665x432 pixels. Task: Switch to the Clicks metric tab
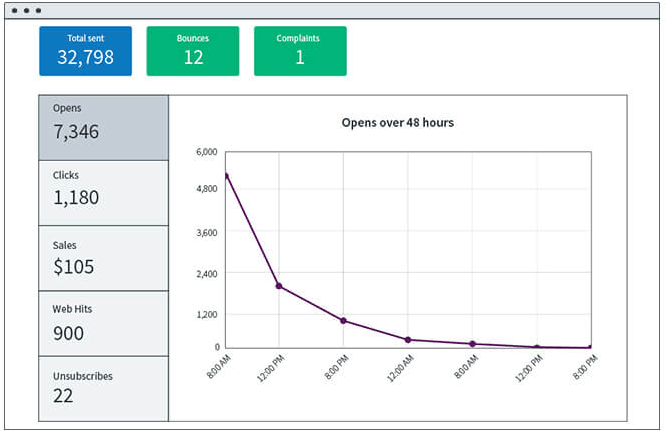[x=103, y=193]
